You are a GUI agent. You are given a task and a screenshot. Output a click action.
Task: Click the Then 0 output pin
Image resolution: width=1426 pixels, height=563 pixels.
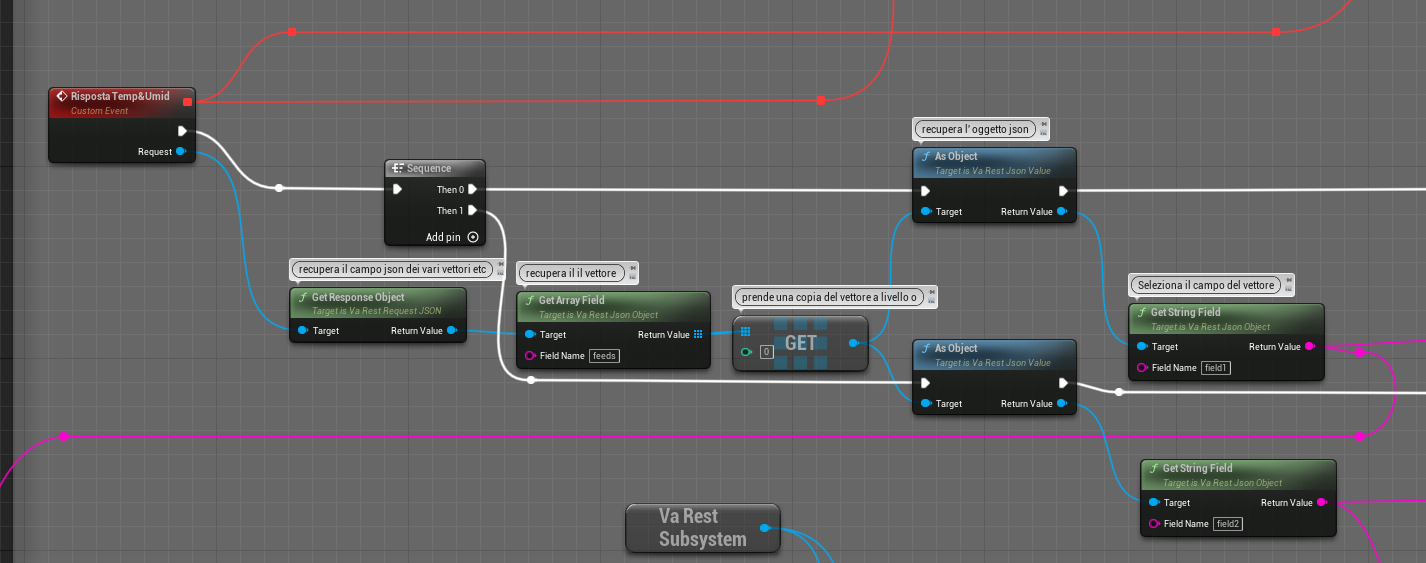point(473,189)
